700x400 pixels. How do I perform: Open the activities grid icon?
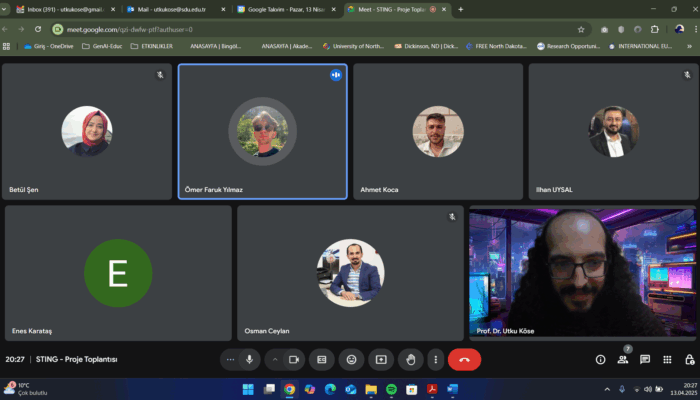click(x=666, y=359)
